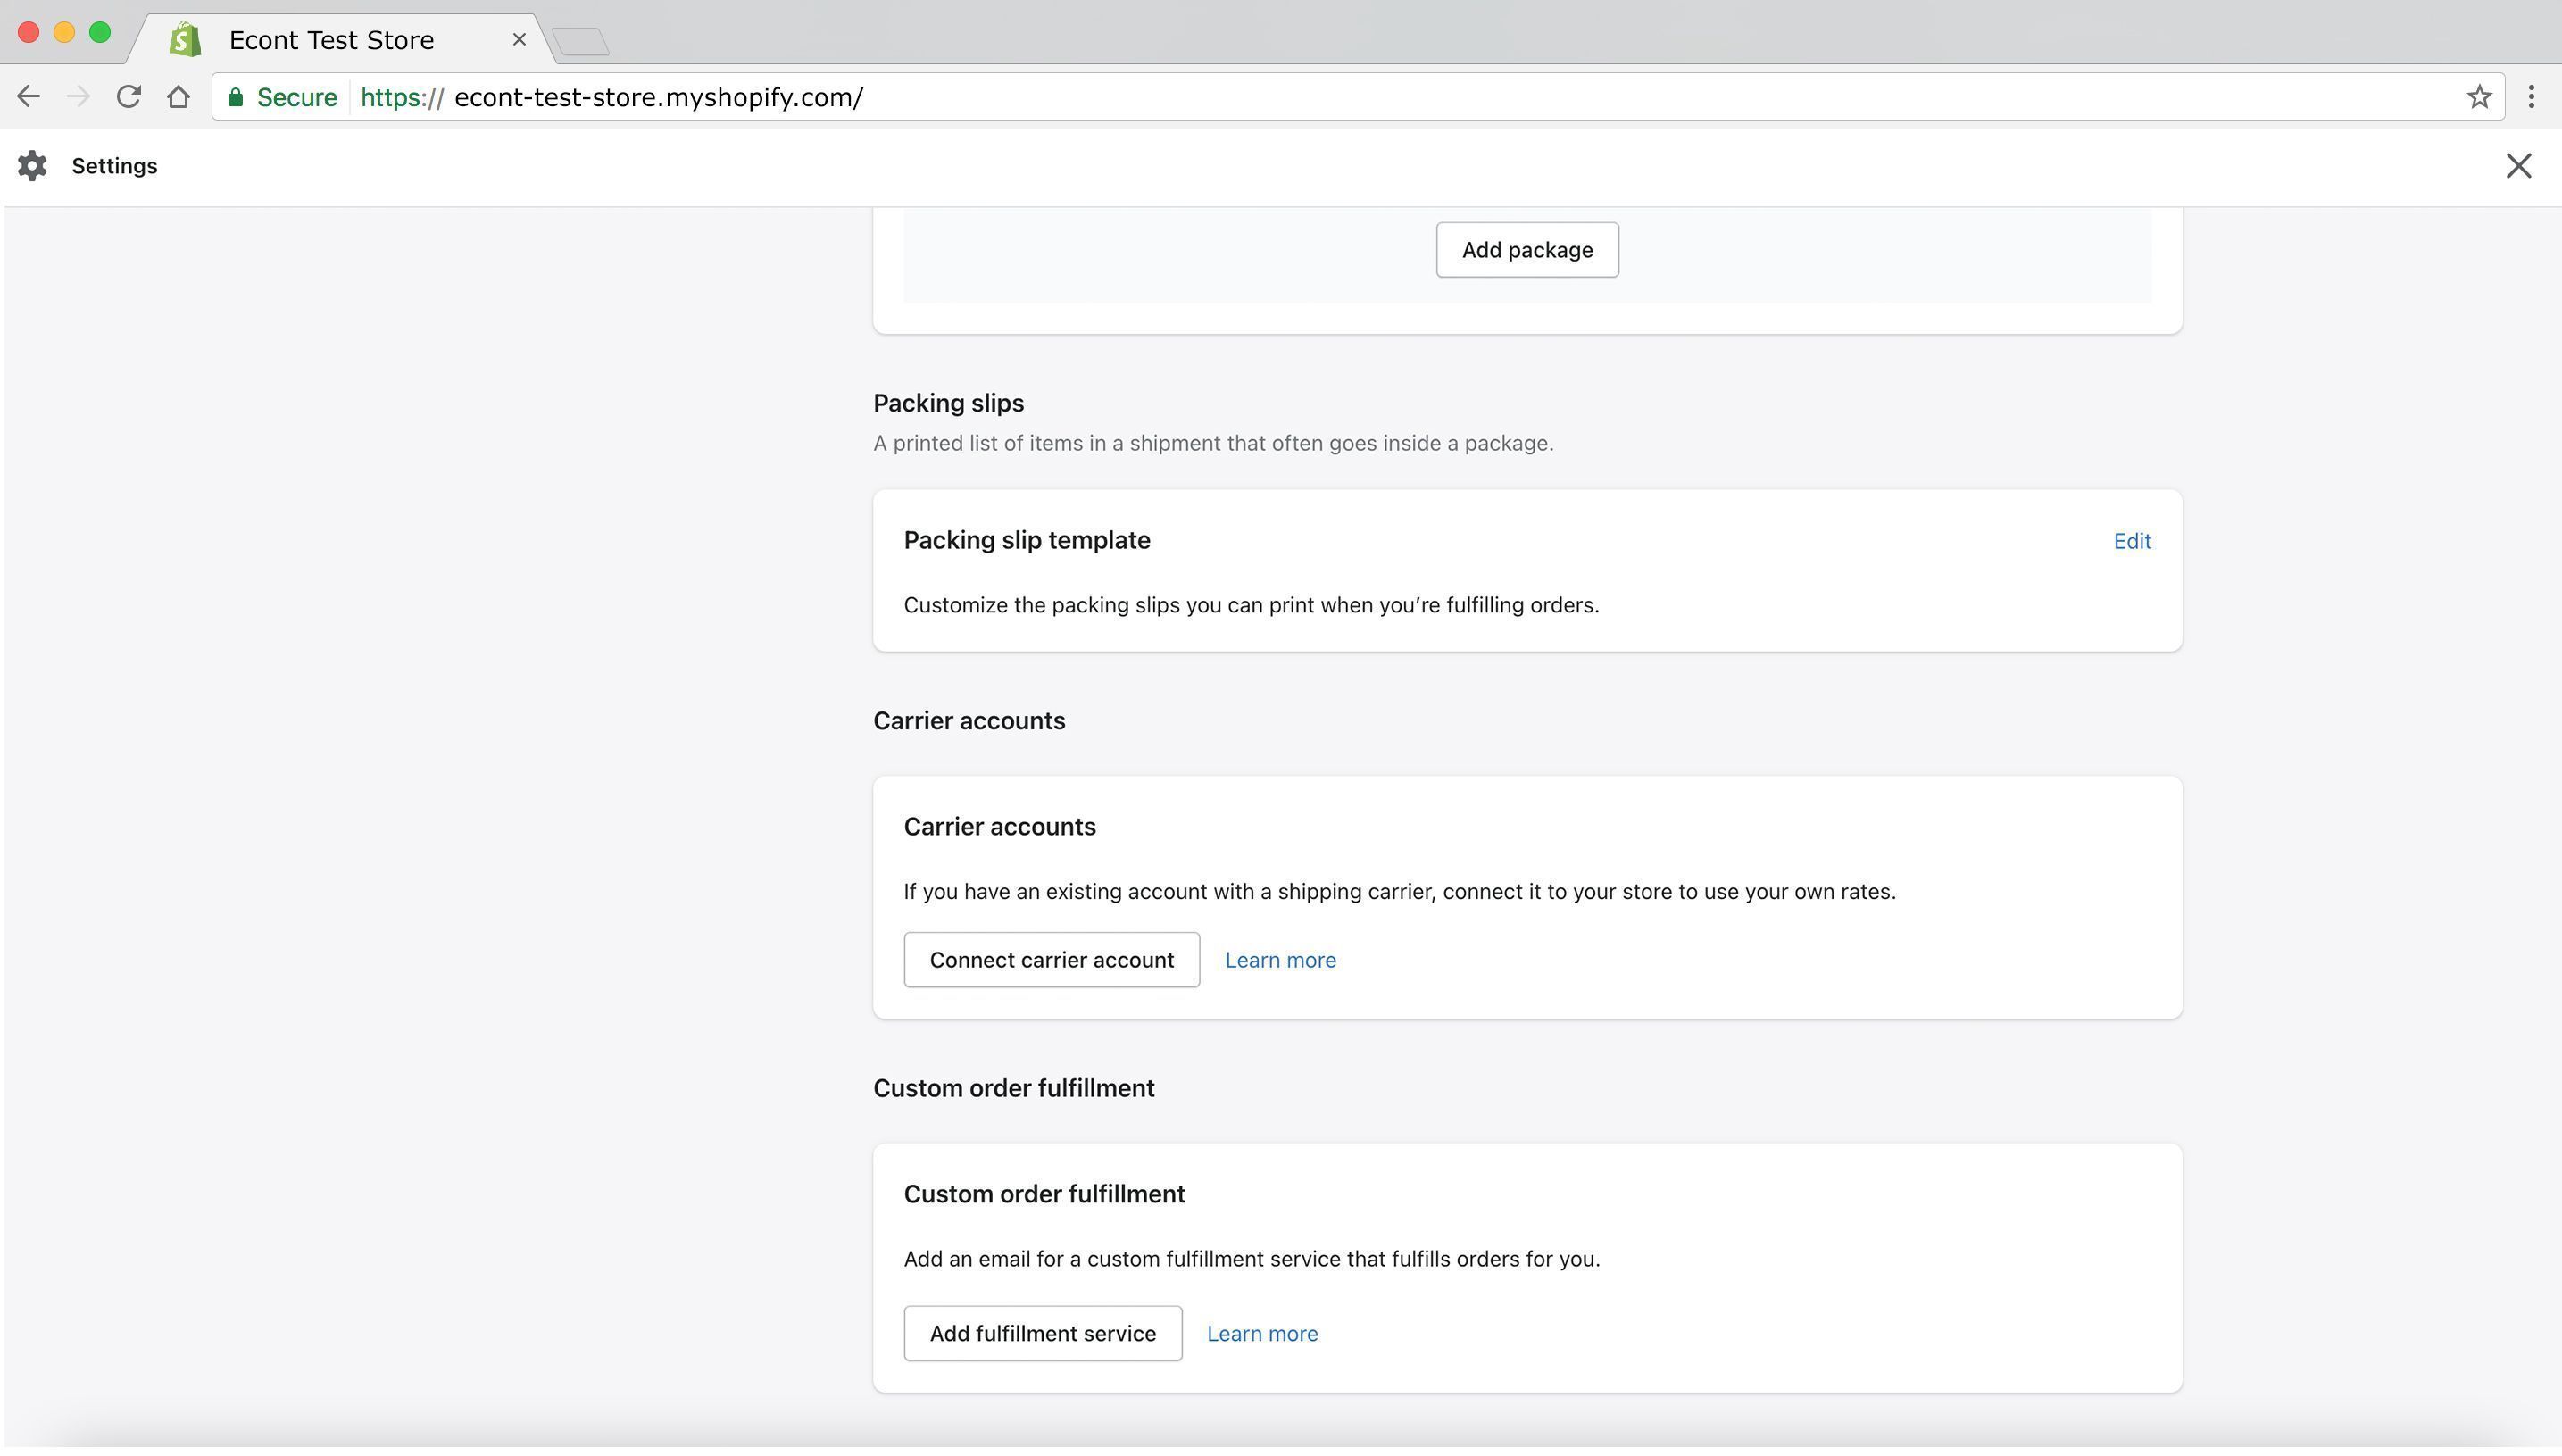Click the URL address bar

coord(1400,97)
